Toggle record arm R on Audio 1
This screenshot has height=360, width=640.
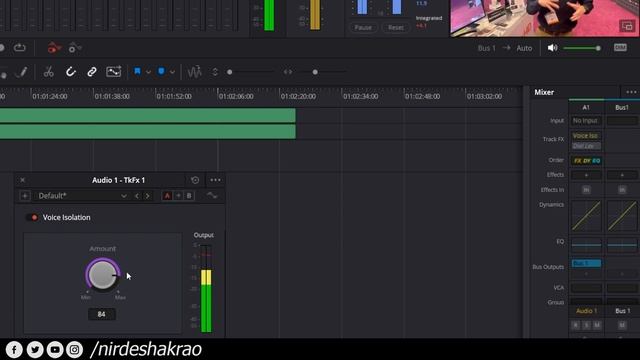tap(576, 325)
